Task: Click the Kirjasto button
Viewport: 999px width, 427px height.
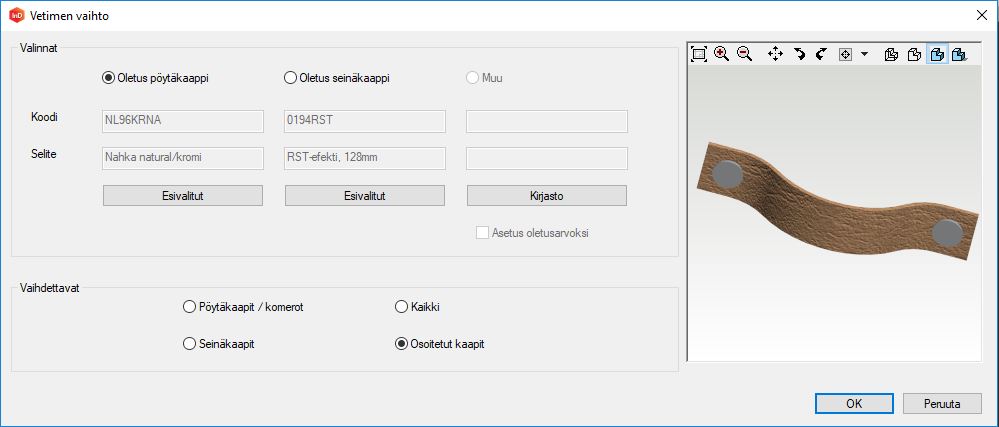Action: pos(547,196)
